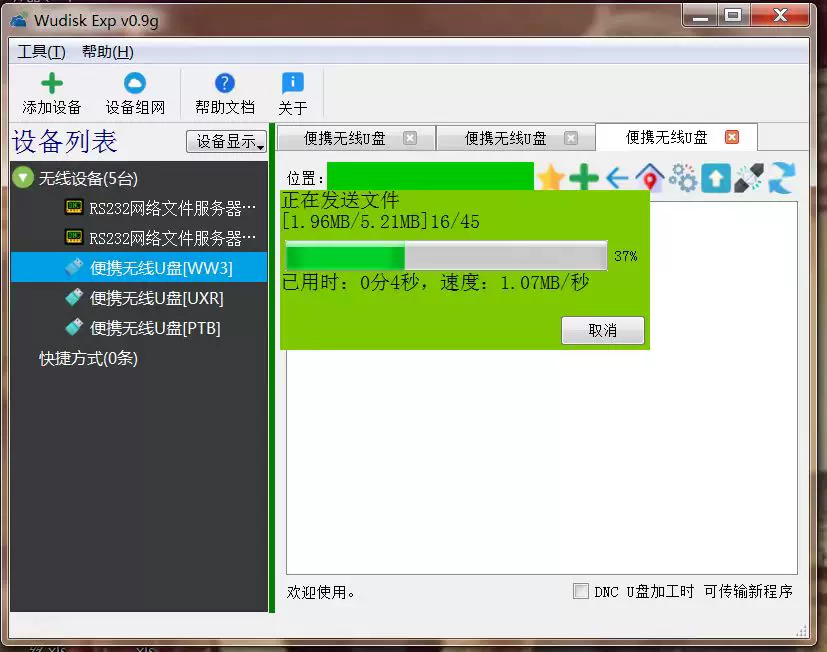Click the plug disconnect icon
This screenshot has width=827, height=652.
pyautogui.click(x=748, y=178)
